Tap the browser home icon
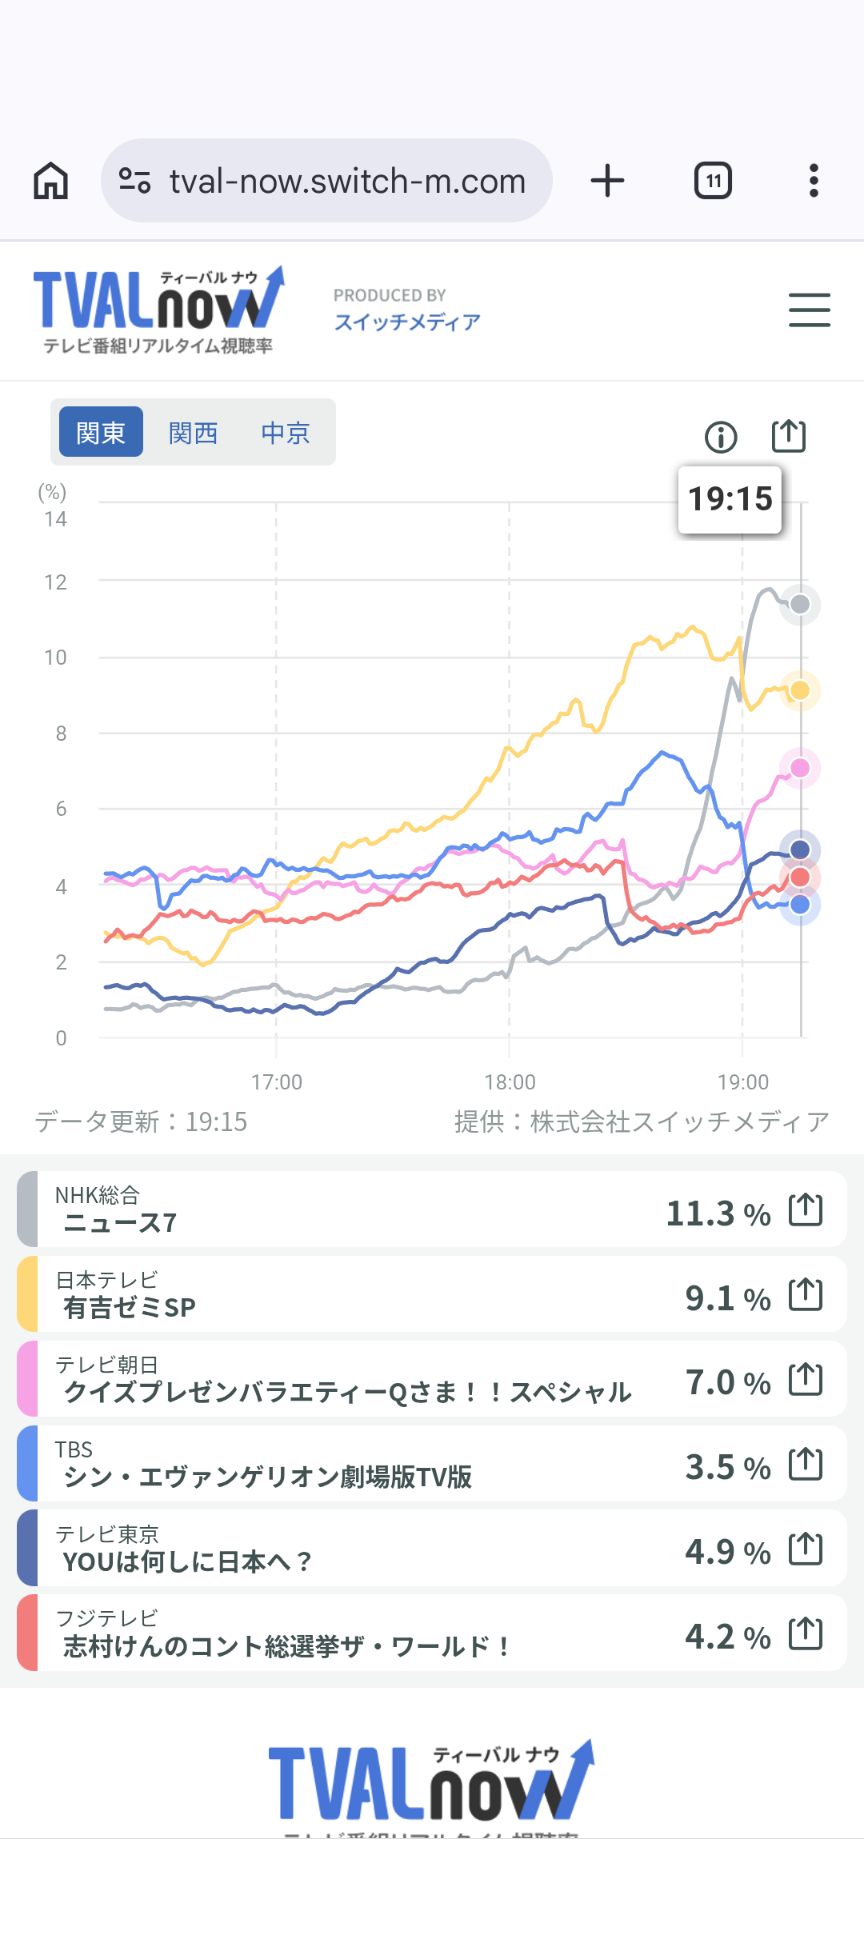The width and height of the screenshot is (864, 1939). [51, 181]
